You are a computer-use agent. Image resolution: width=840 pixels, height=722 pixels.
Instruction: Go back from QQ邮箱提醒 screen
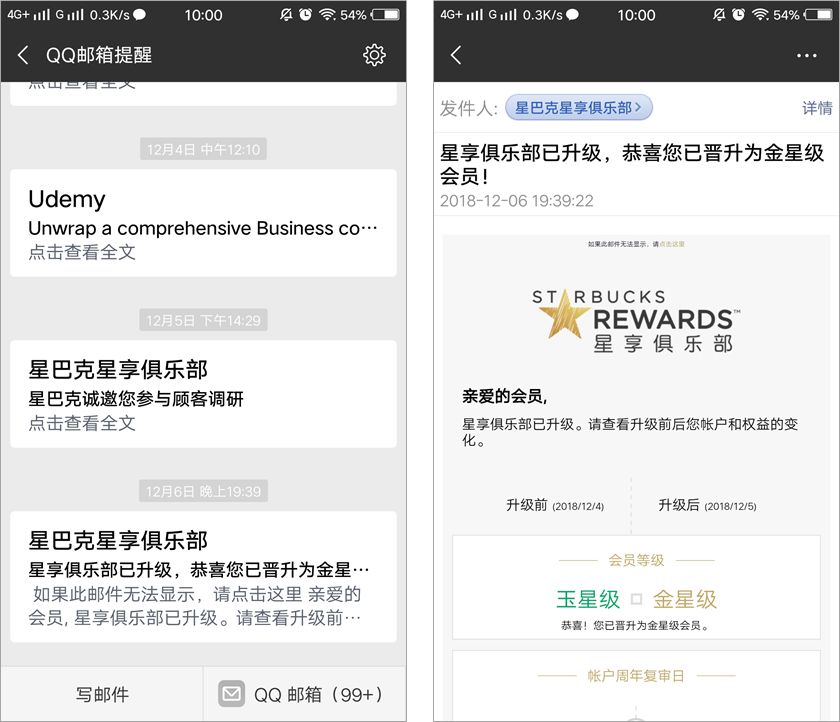(23, 55)
